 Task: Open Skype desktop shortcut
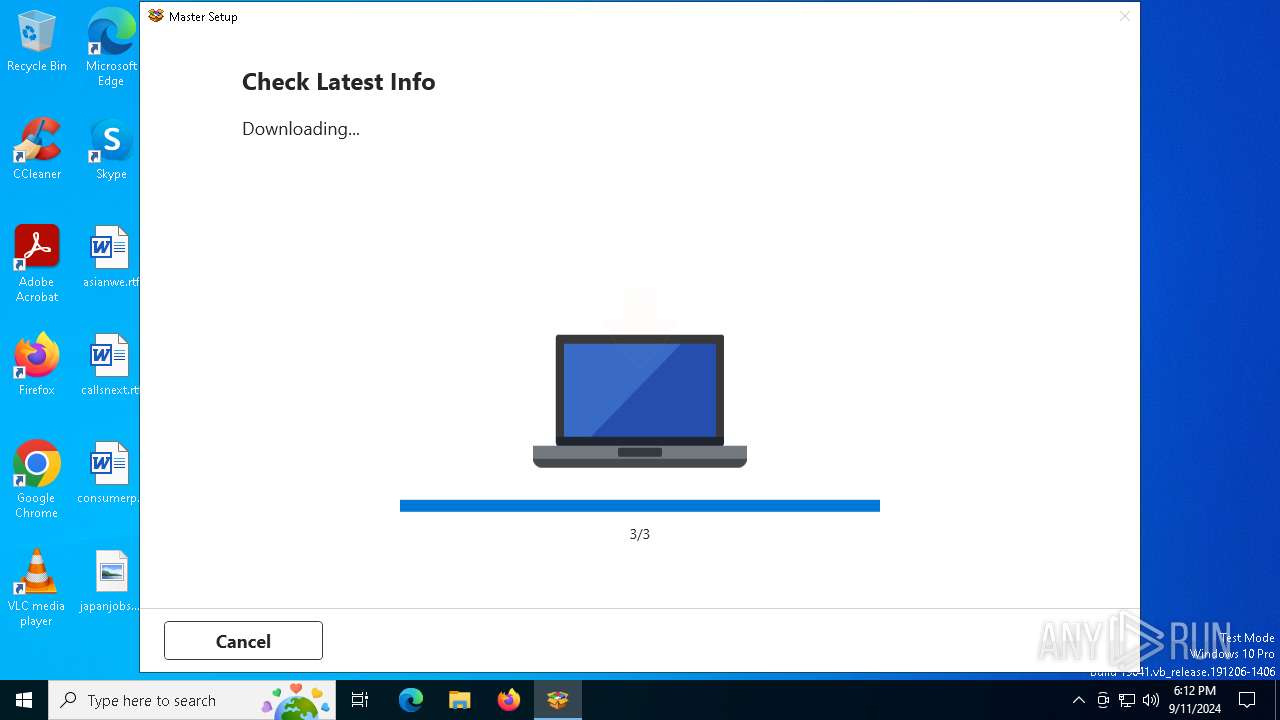(x=111, y=149)
